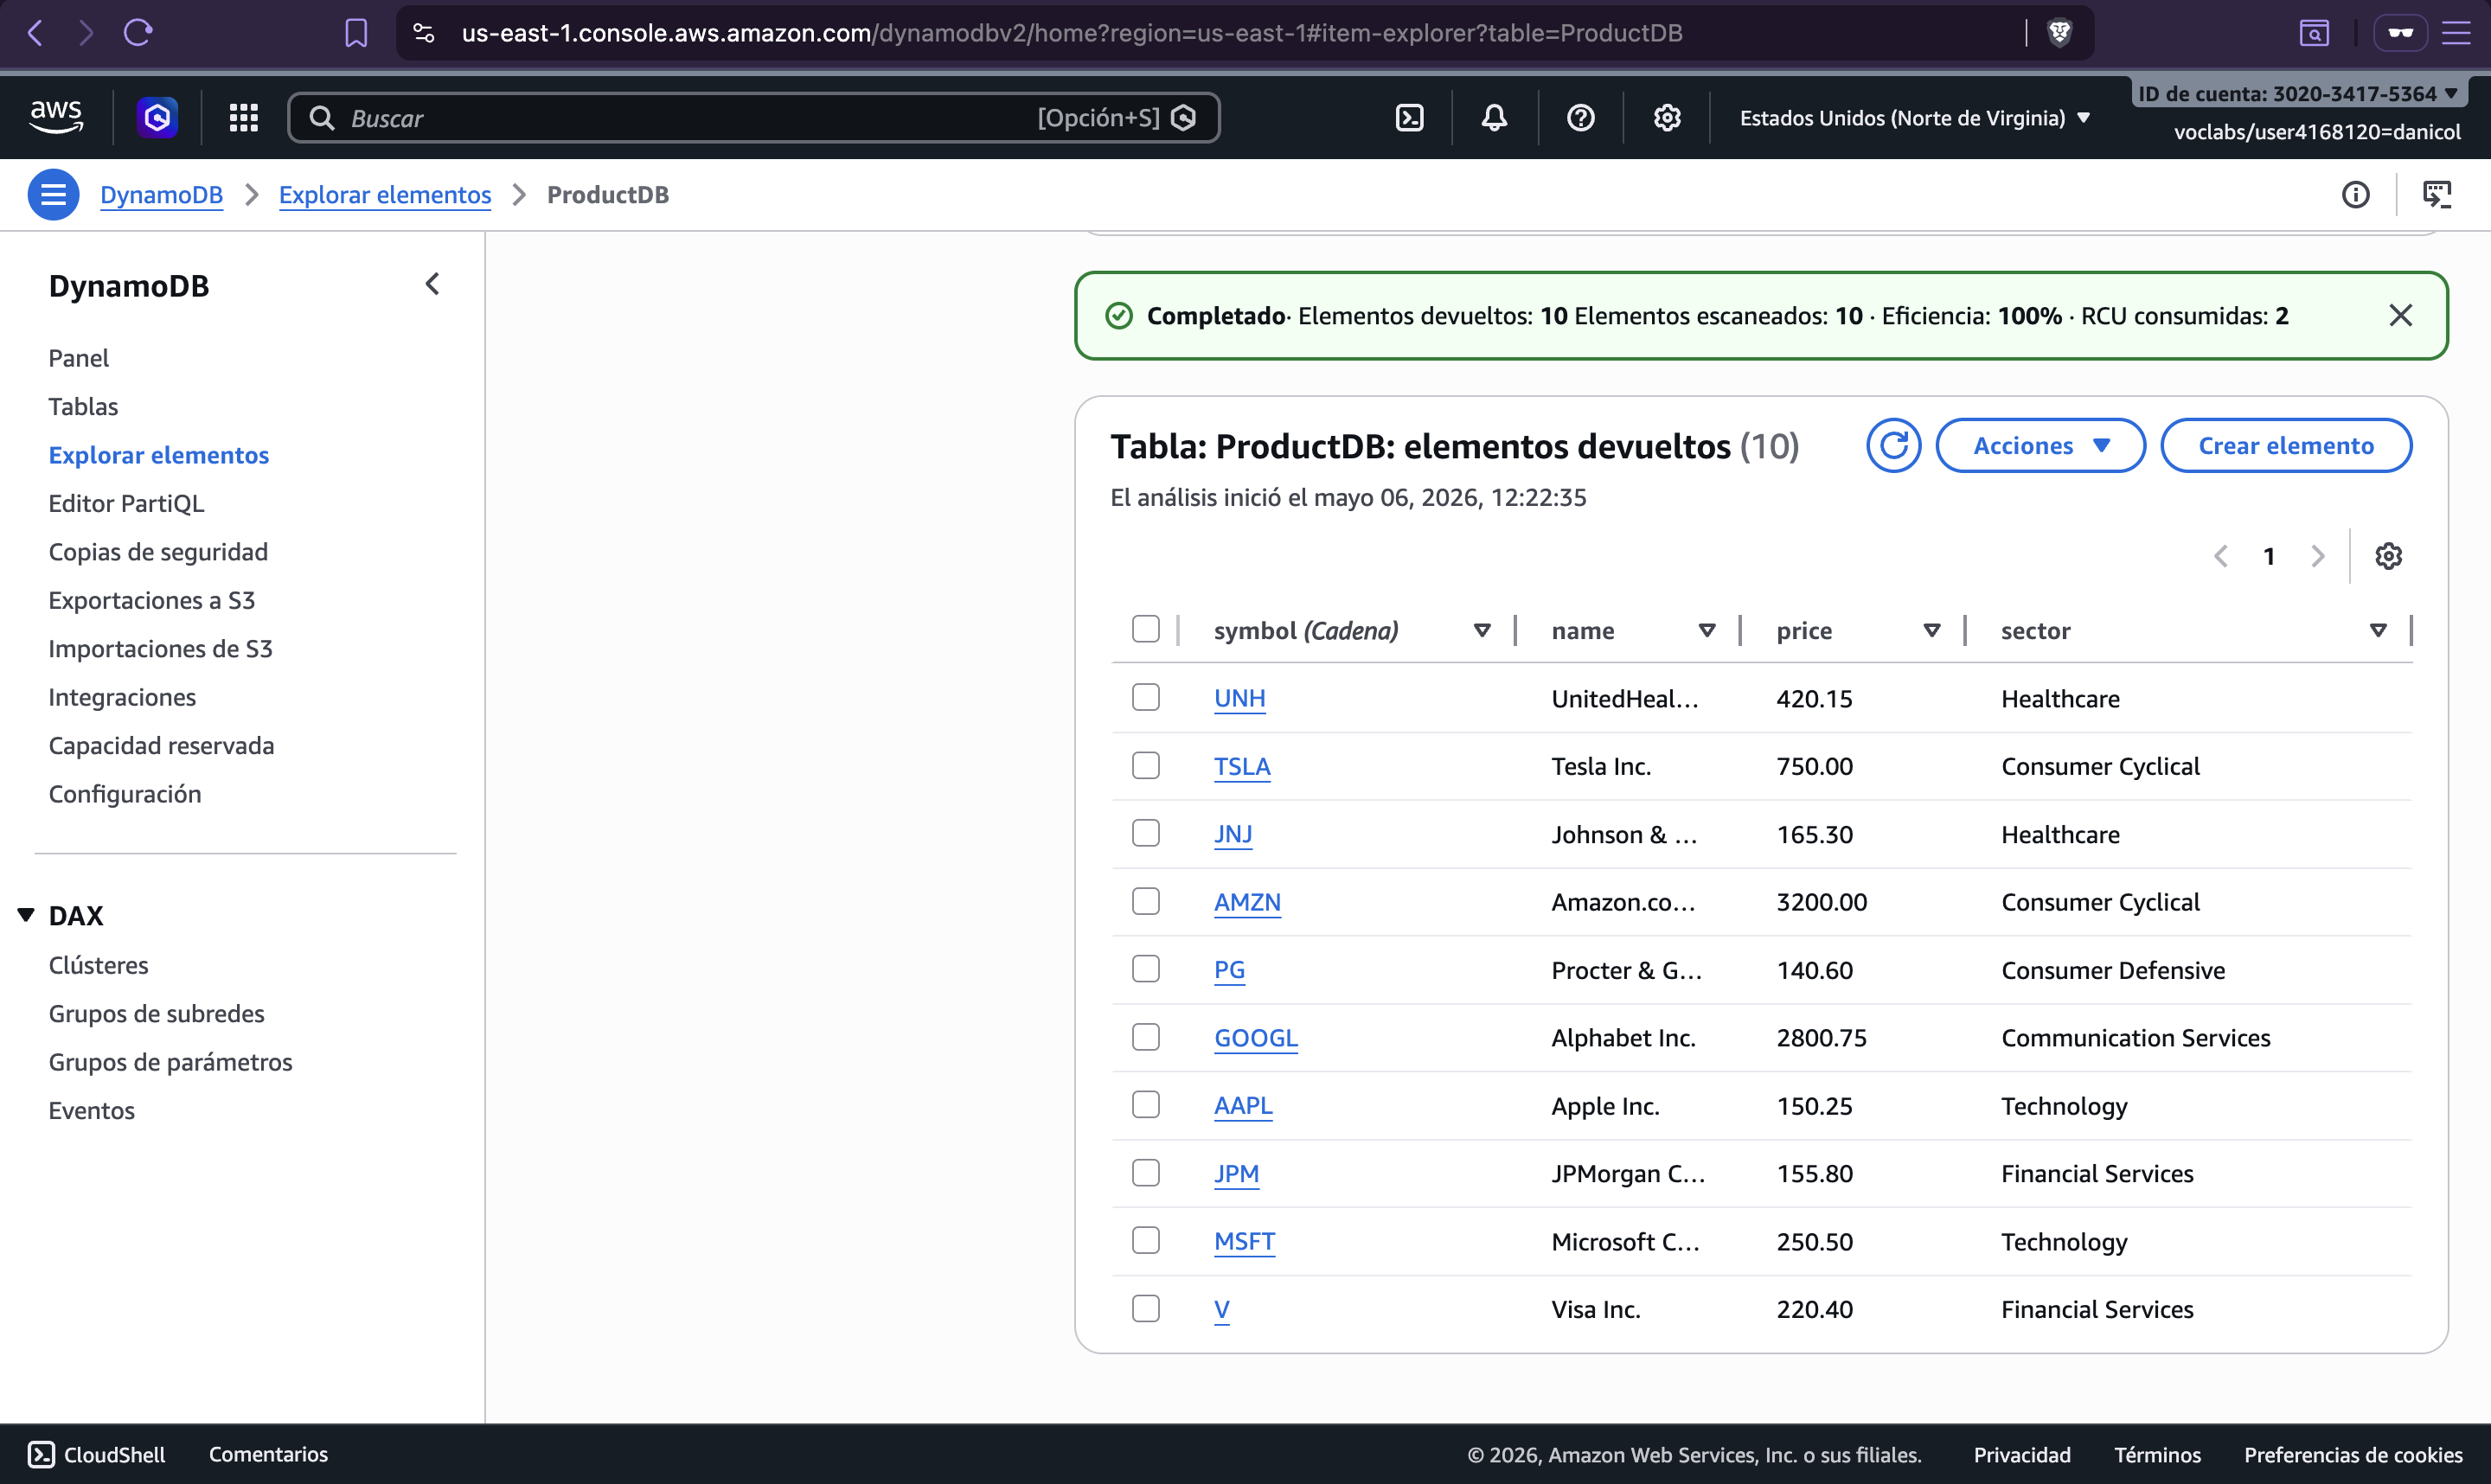Go back using the browser back arrow
This screenshot has height=1484, width=2491.
(x=36, y=33)
